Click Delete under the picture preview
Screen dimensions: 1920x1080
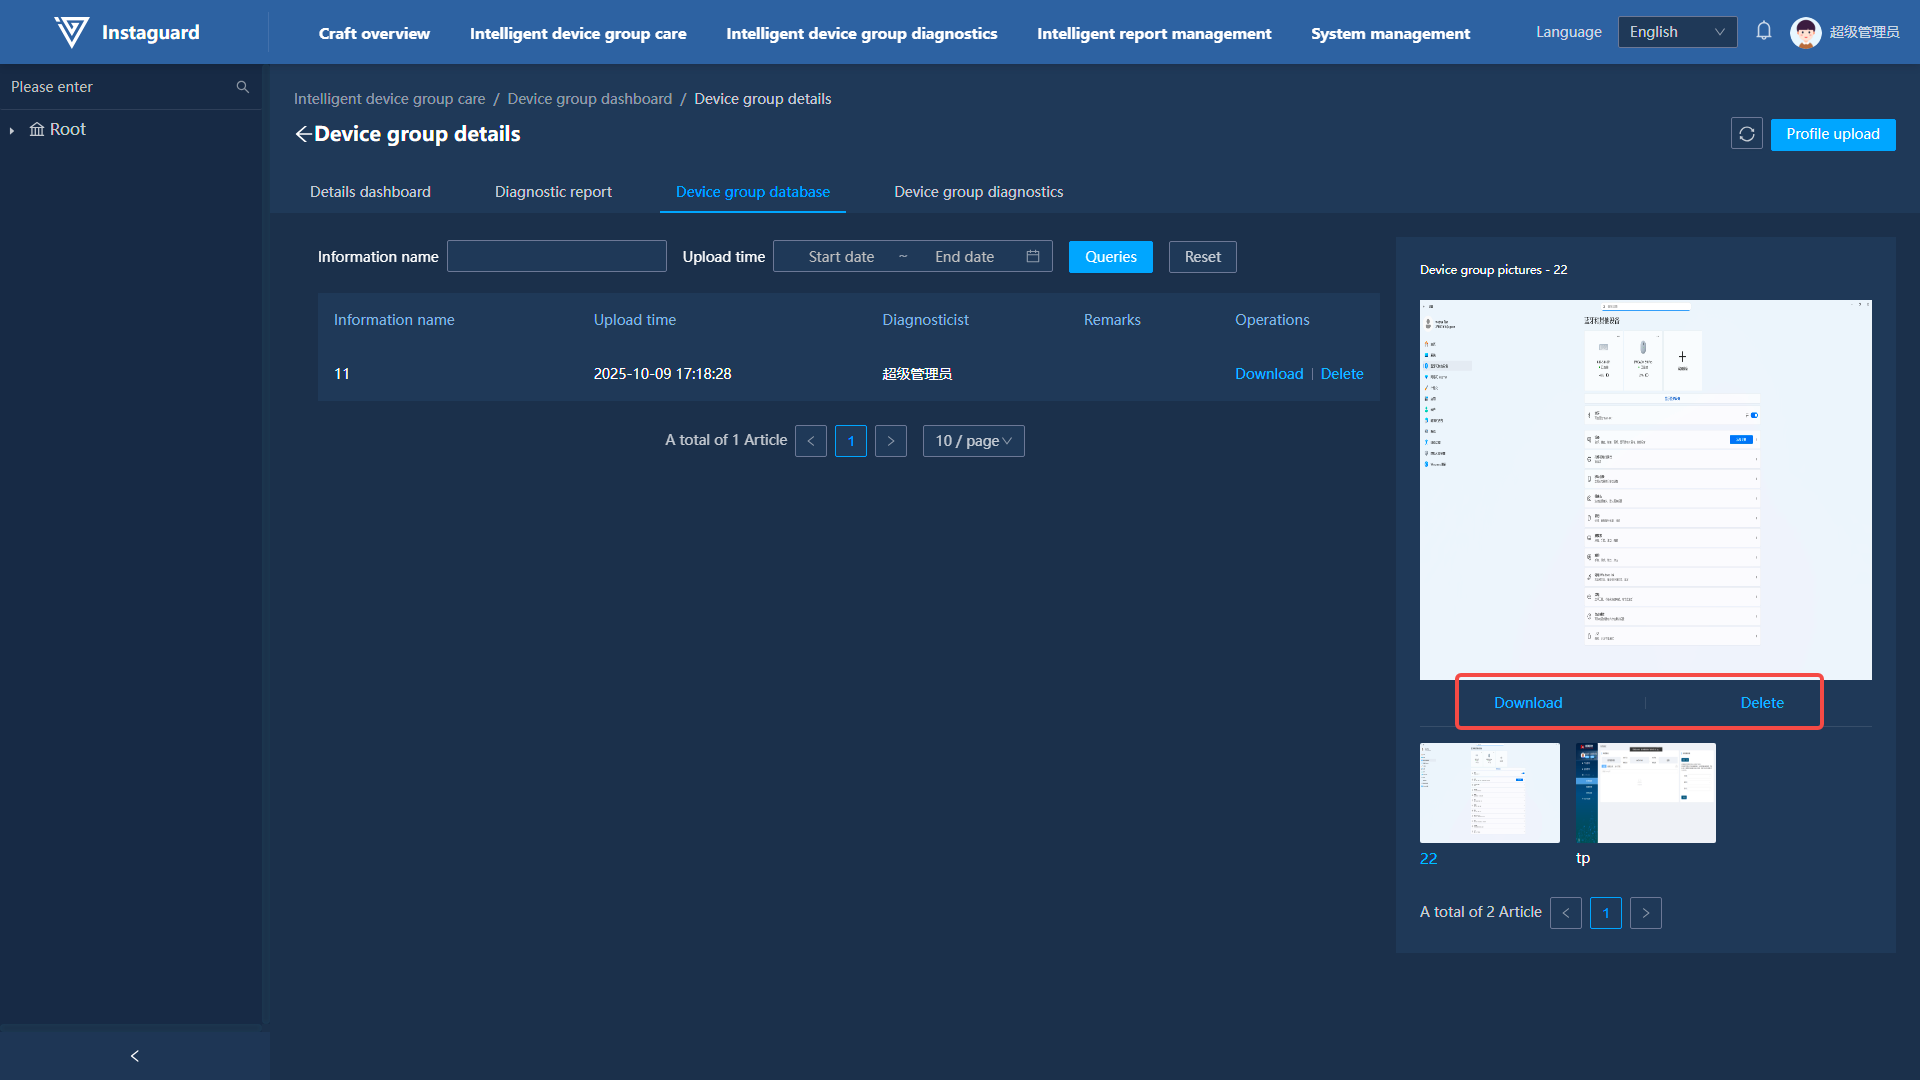point(1761,703)
